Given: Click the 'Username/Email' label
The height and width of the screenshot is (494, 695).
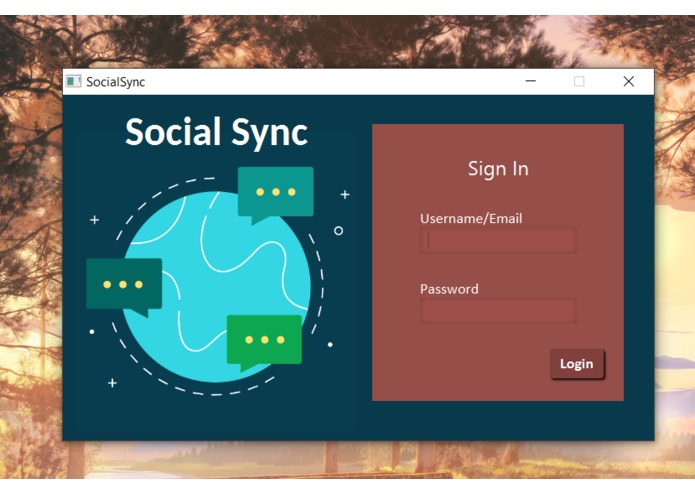Looking at the screenshot, I should coord(471,218).
